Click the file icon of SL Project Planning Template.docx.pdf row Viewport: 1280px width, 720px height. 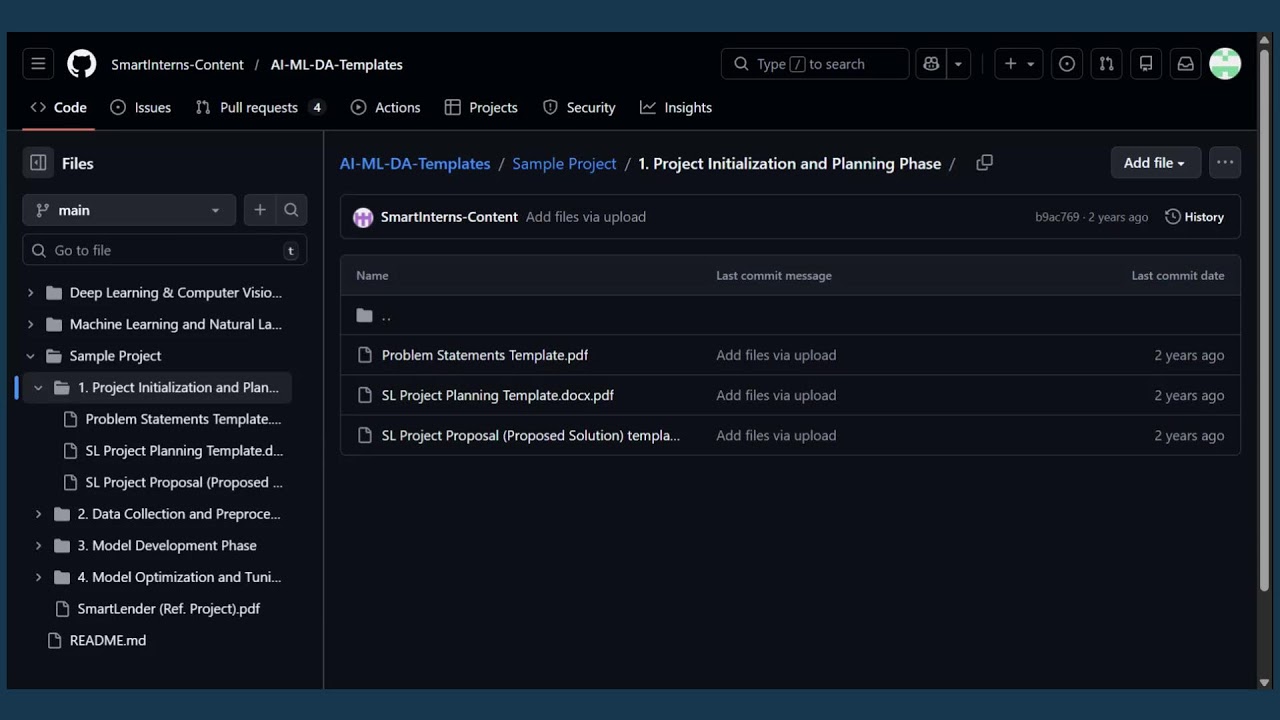pyautogui.click(x=364, y=395)
